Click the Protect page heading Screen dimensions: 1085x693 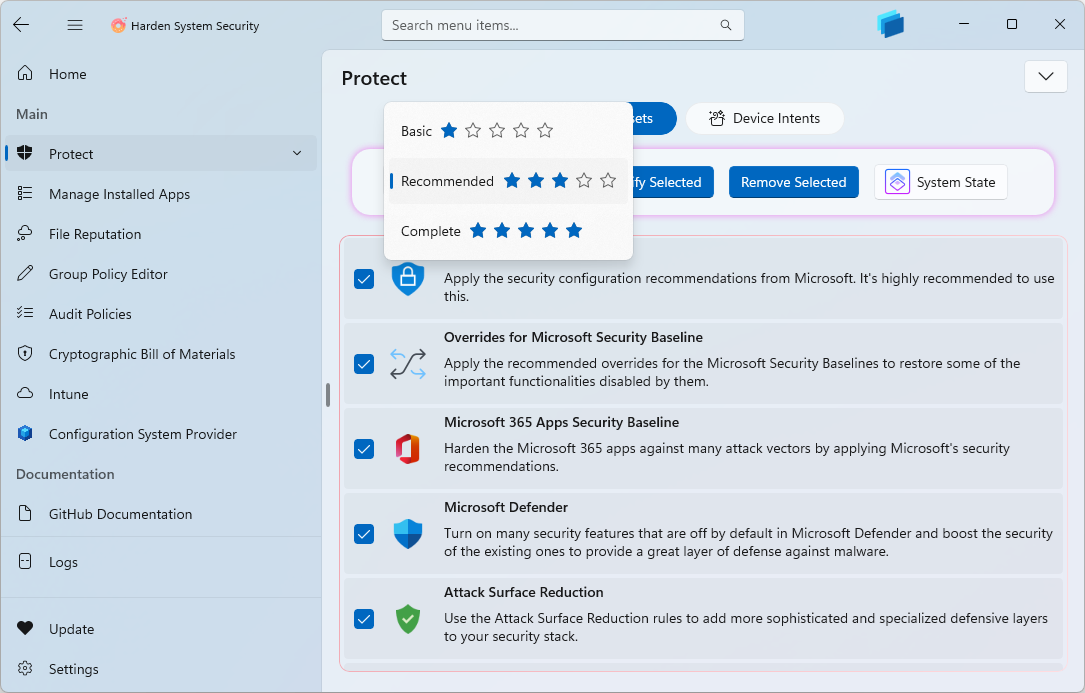tap(374, 78)
